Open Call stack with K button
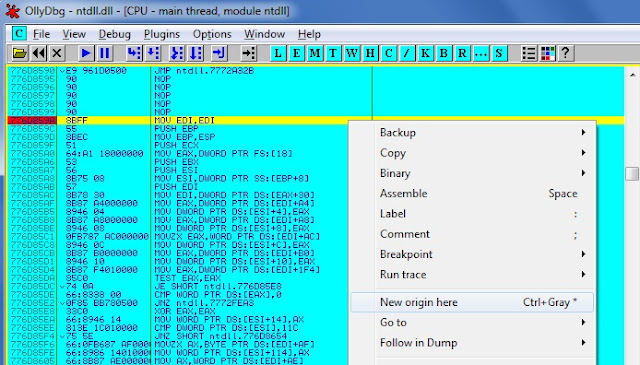Image resolution: width=640 pixels, height=365 pixels. pyautogui.click(x=425, y=53)
